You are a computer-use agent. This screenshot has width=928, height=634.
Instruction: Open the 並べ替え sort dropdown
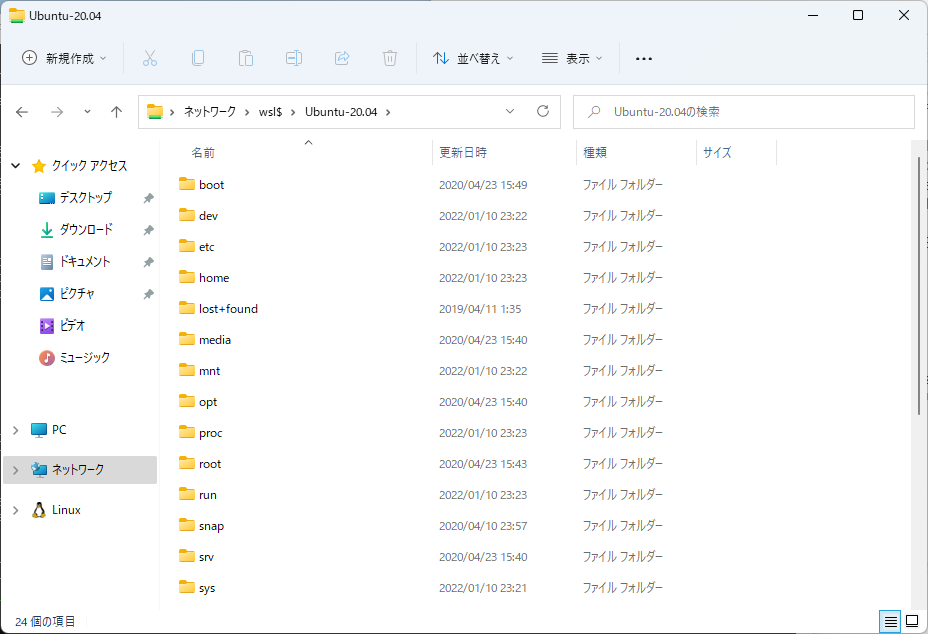coord(473,58)
